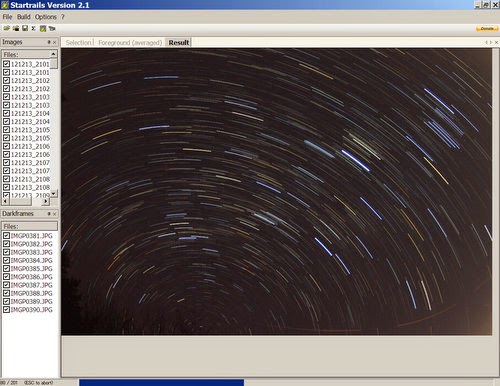Toggle the IMGP0387.JPG darkframe checkbox
The width and height of the screenshot is (500, 386).
[6, 285]
